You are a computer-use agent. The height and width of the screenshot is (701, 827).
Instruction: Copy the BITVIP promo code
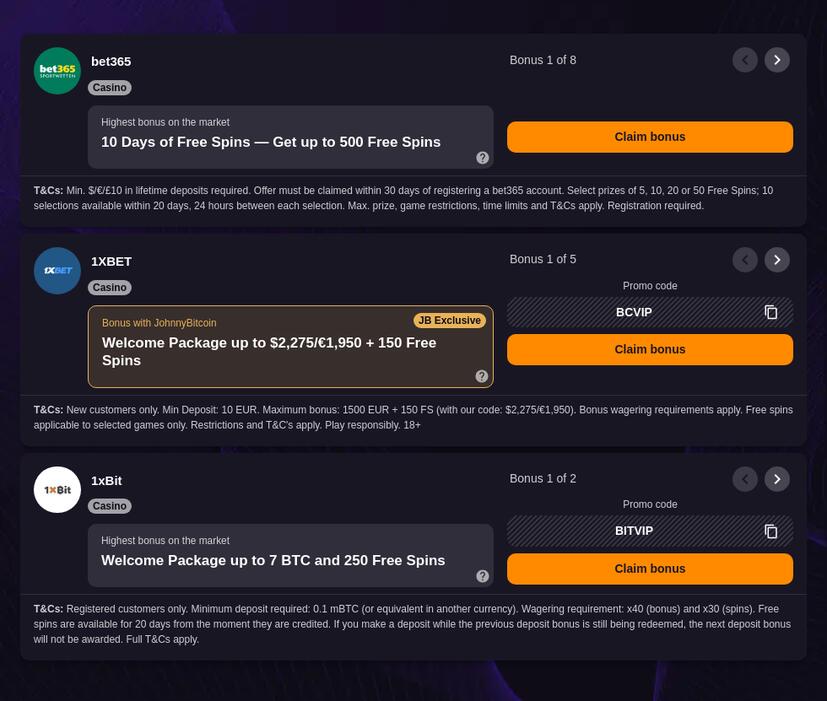[x=771, y=531]
